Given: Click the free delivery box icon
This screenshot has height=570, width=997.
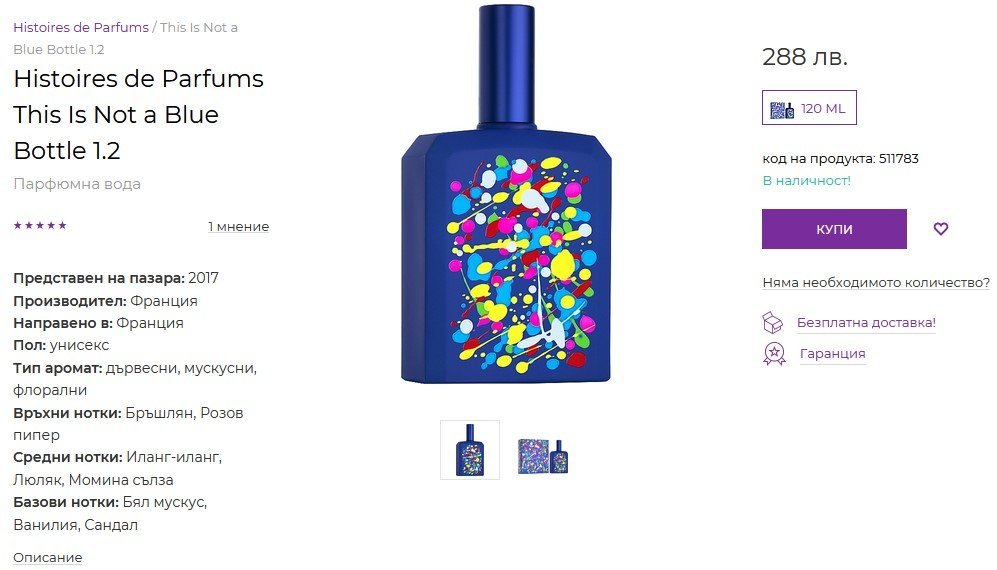Looking at the screenshot, I should [773, 323].
